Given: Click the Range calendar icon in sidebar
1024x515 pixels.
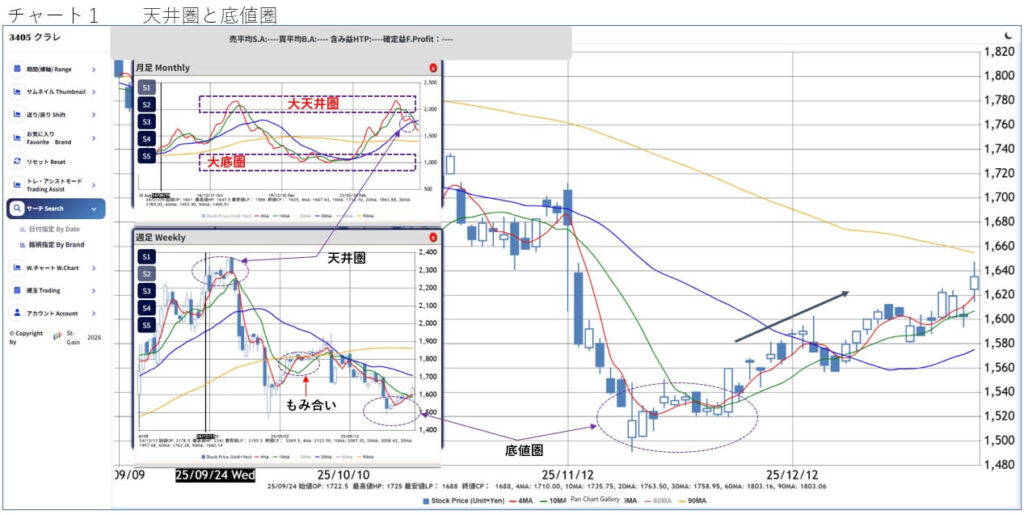Looking at the screenshot, I should click(x=17, y=69).
